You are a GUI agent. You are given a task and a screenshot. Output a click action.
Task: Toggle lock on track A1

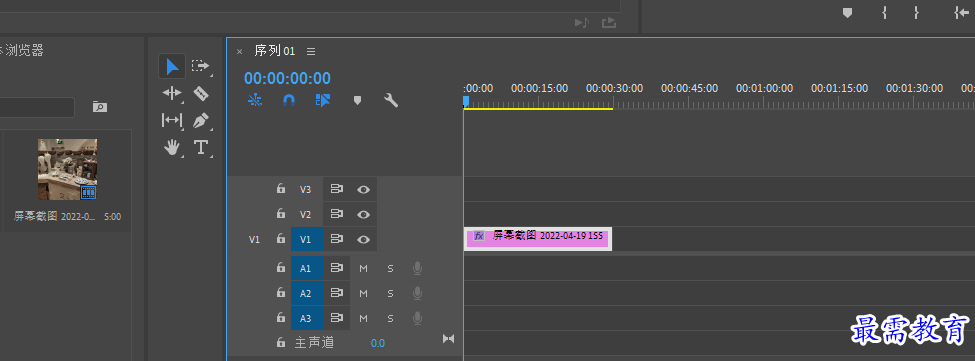click(x=281, y=268)
